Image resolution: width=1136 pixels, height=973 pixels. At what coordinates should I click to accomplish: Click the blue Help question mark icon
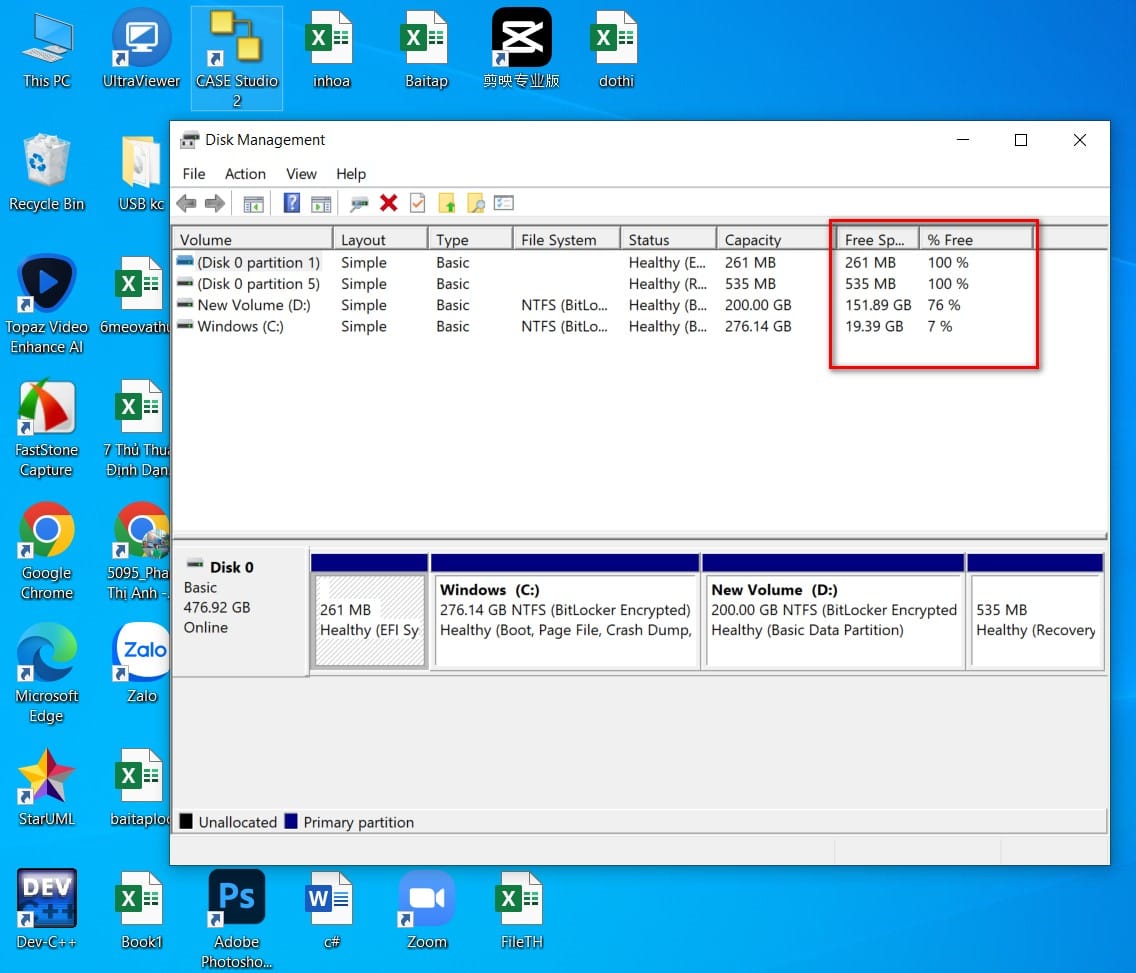click(x=291, y=203)
